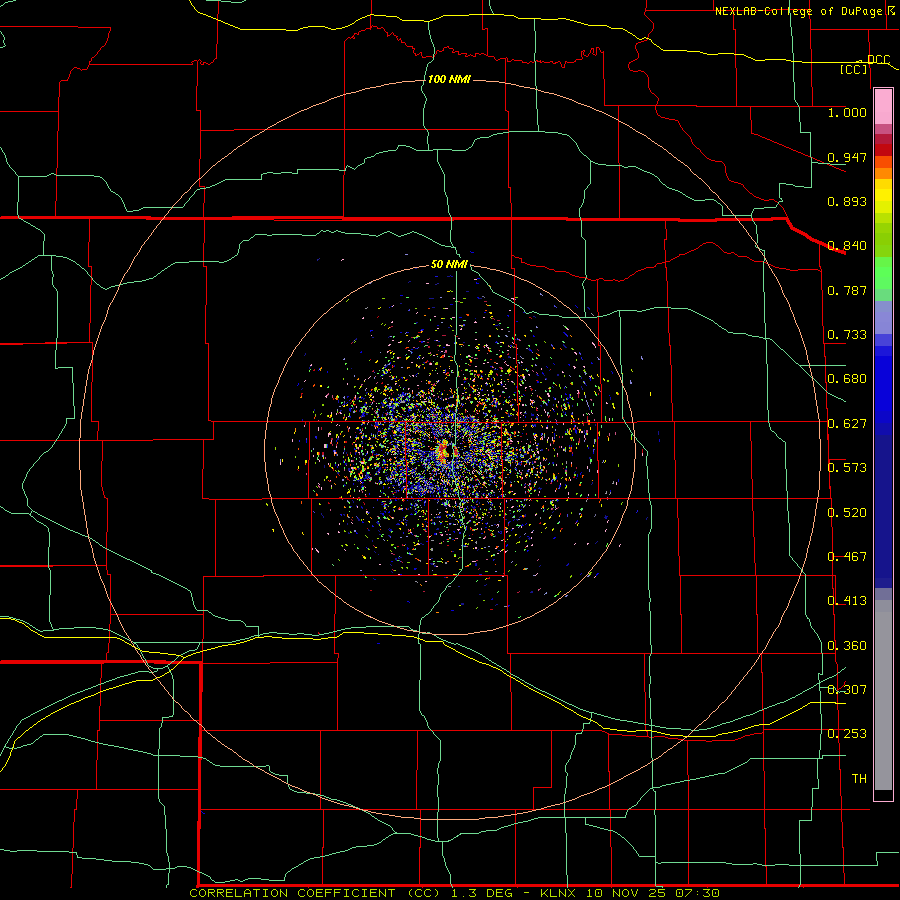Select the 0.253 scale value
The height and width of the screenshot is (900, 900).
click(x=847, y=734)
